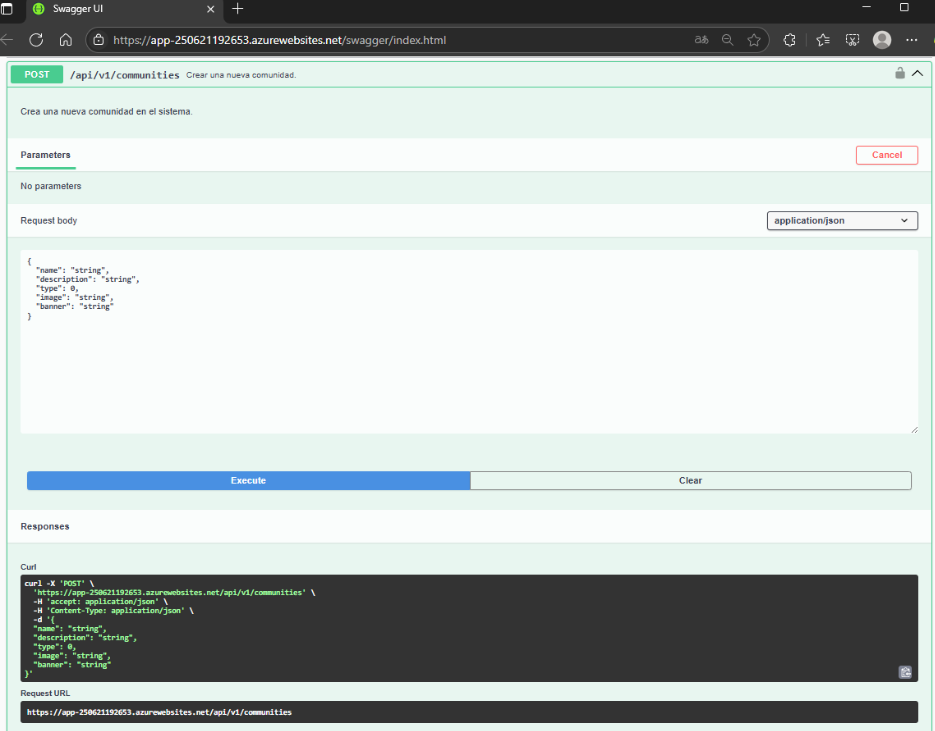Open the browser extensions icon

pyautogui.click(x=790, y=40)
